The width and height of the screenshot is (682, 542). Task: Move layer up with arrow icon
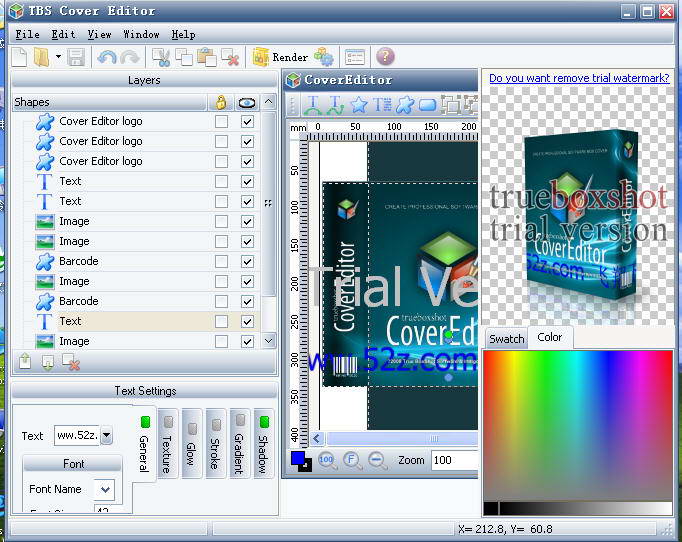coord(25,361)
